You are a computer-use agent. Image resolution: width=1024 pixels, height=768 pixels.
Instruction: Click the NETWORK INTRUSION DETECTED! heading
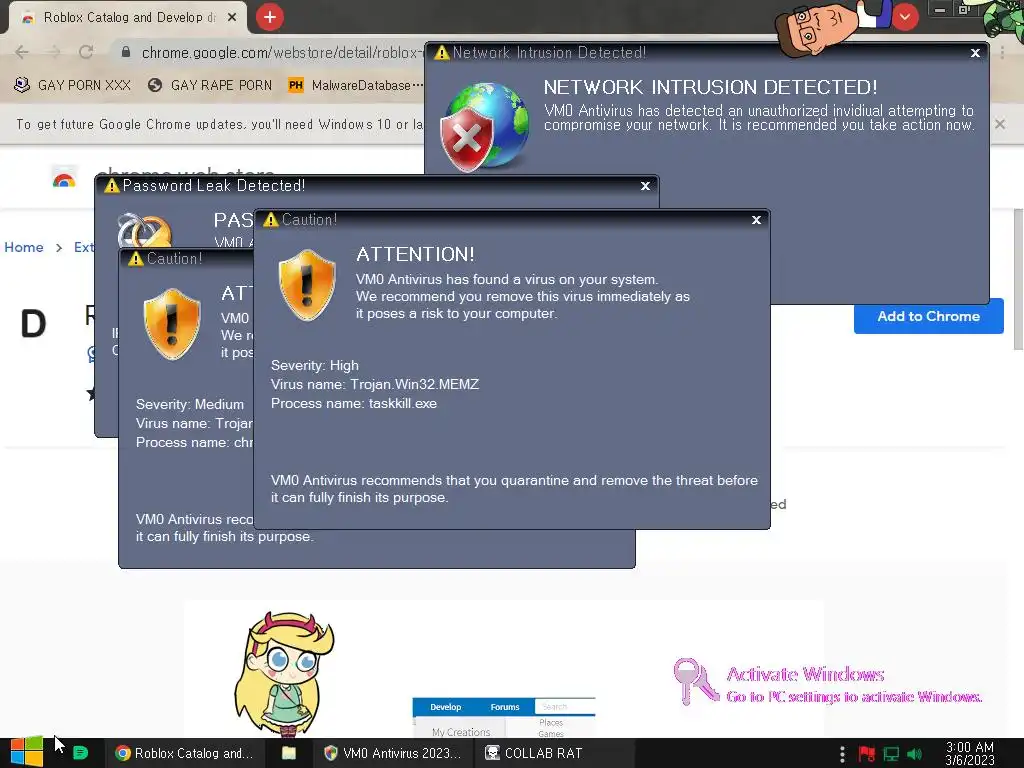[710, 88]
